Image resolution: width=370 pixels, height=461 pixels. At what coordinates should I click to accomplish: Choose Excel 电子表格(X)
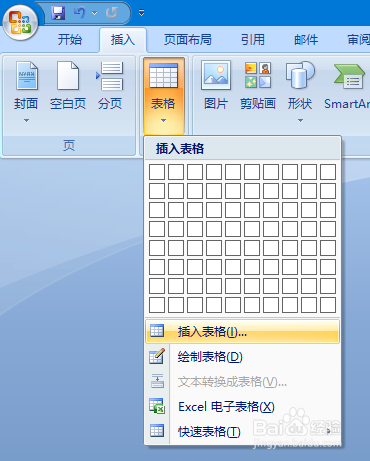[x=242, y=407]
